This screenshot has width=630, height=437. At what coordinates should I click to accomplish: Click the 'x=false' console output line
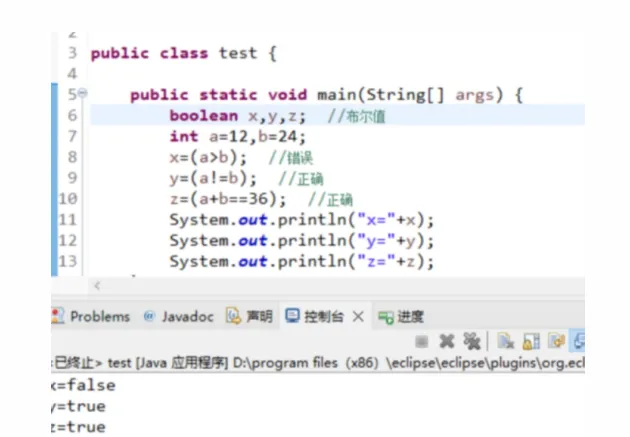(x=84, y=386)
